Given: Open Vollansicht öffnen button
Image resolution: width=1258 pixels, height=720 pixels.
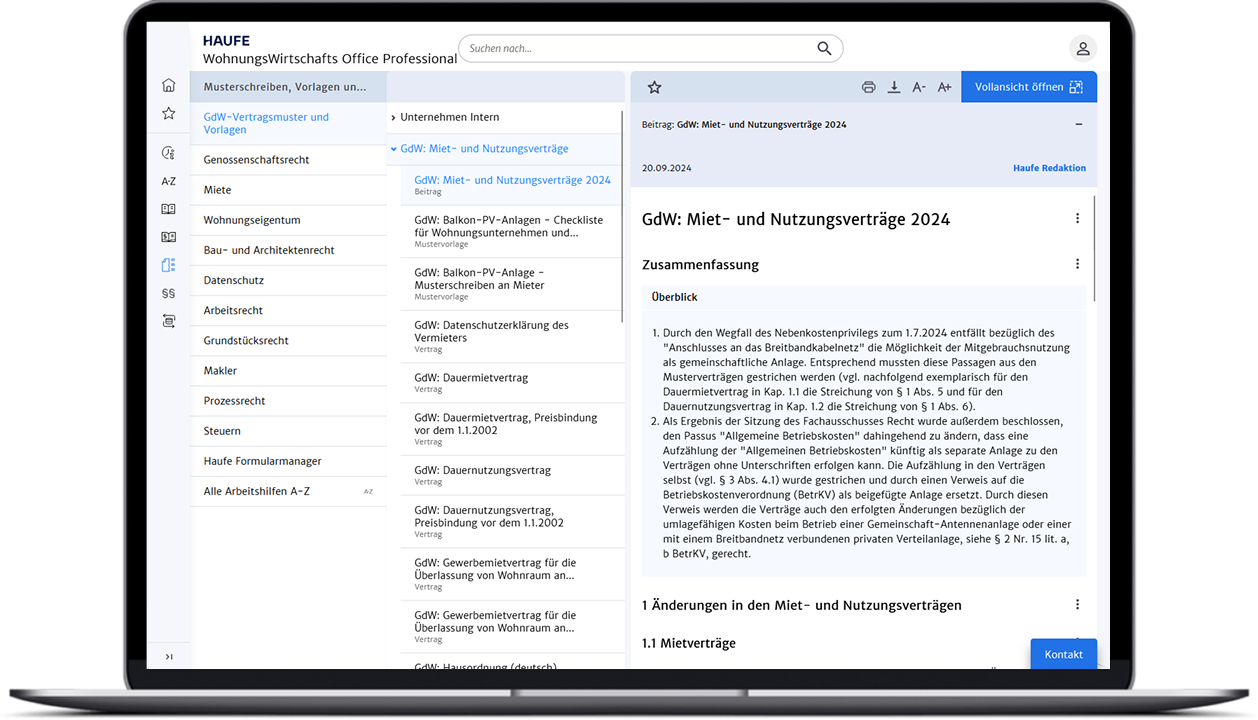Looking at the screenshot, I should click(x=1029, y=87).
